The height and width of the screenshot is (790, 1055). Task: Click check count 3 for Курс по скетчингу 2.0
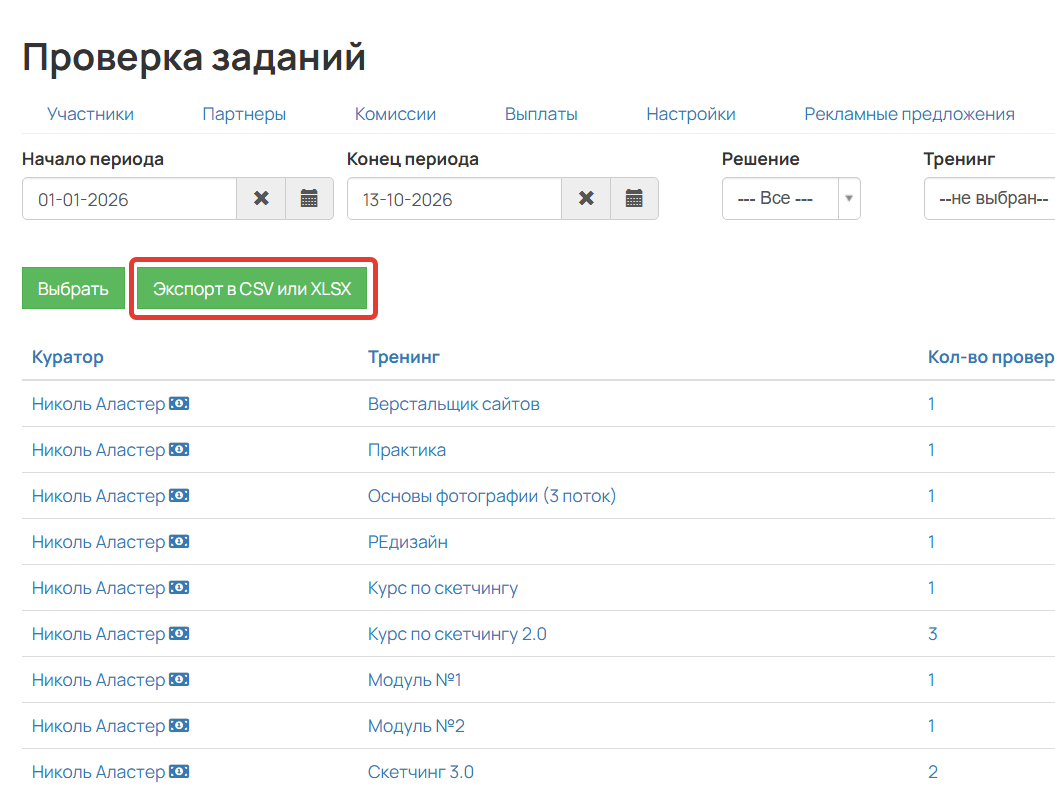tap(933, 634)
